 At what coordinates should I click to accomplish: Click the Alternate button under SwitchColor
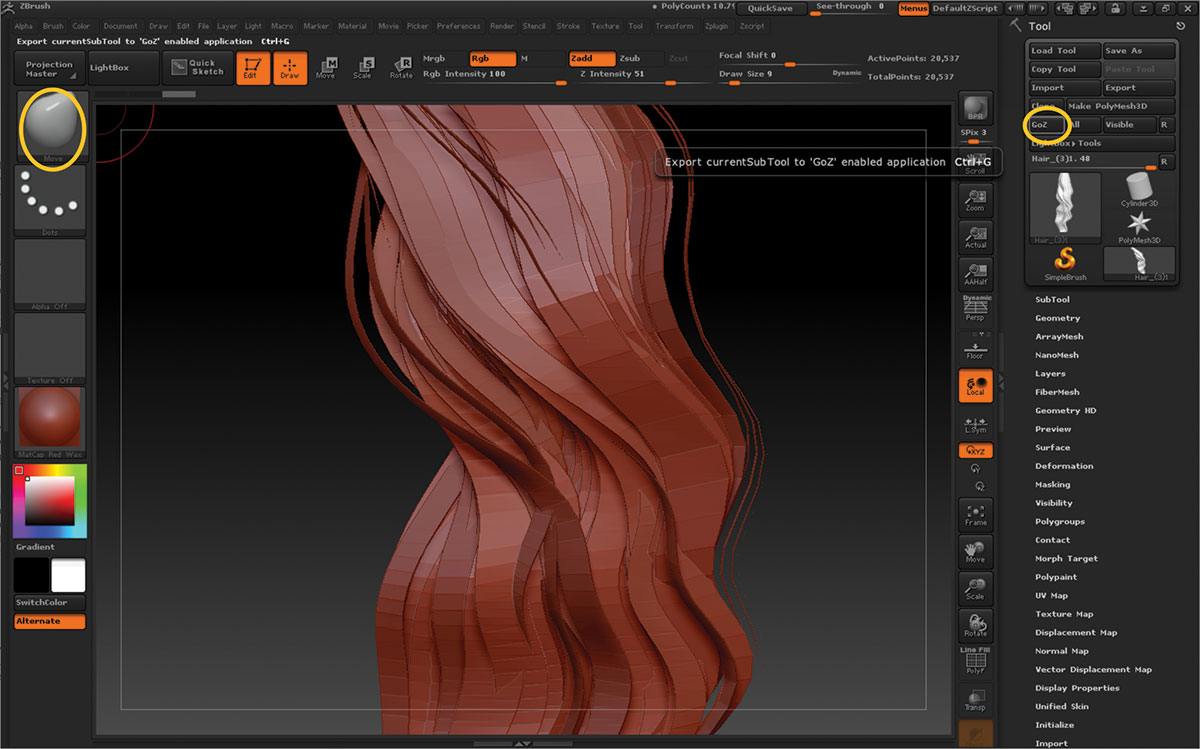[x=50, y=621]
